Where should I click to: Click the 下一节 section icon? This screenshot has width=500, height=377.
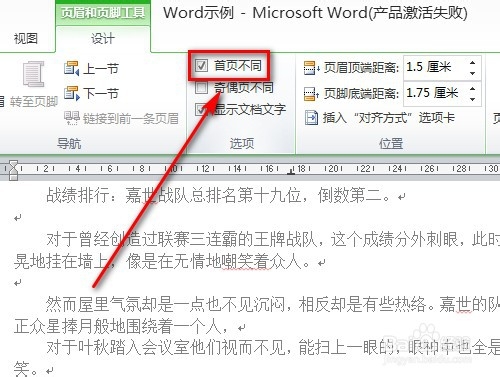tap(72, 93)
